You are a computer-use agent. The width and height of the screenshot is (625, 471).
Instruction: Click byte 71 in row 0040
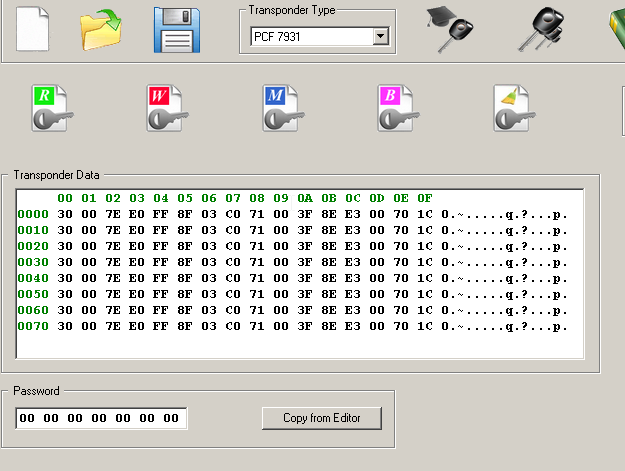click(257, 278)
